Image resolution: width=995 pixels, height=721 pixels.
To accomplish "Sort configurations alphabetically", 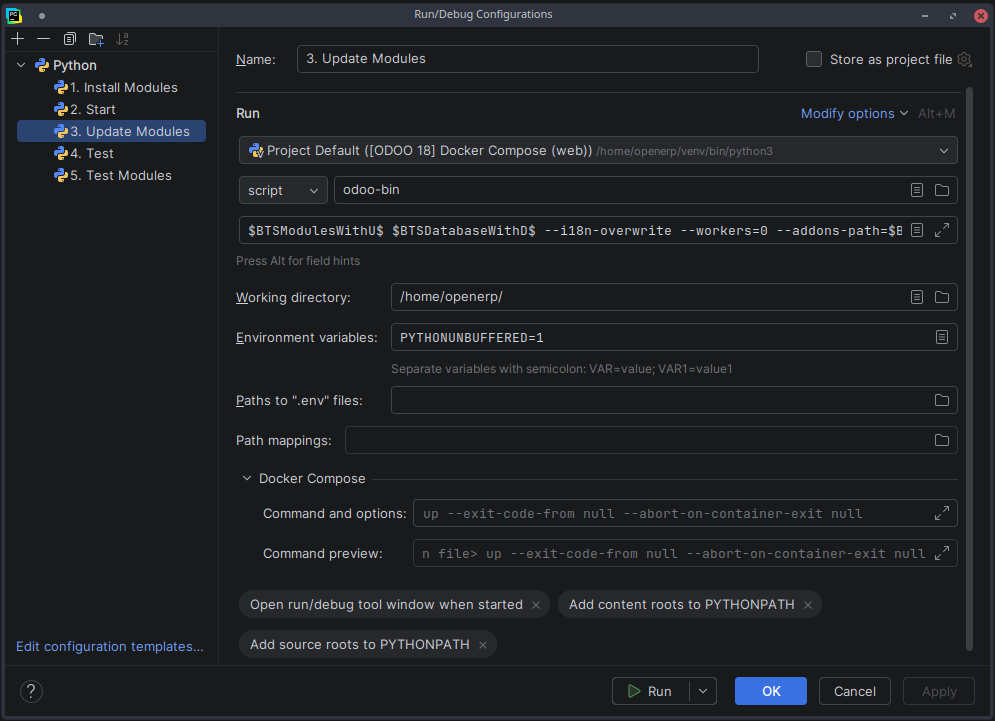I will tap(122, 39).
